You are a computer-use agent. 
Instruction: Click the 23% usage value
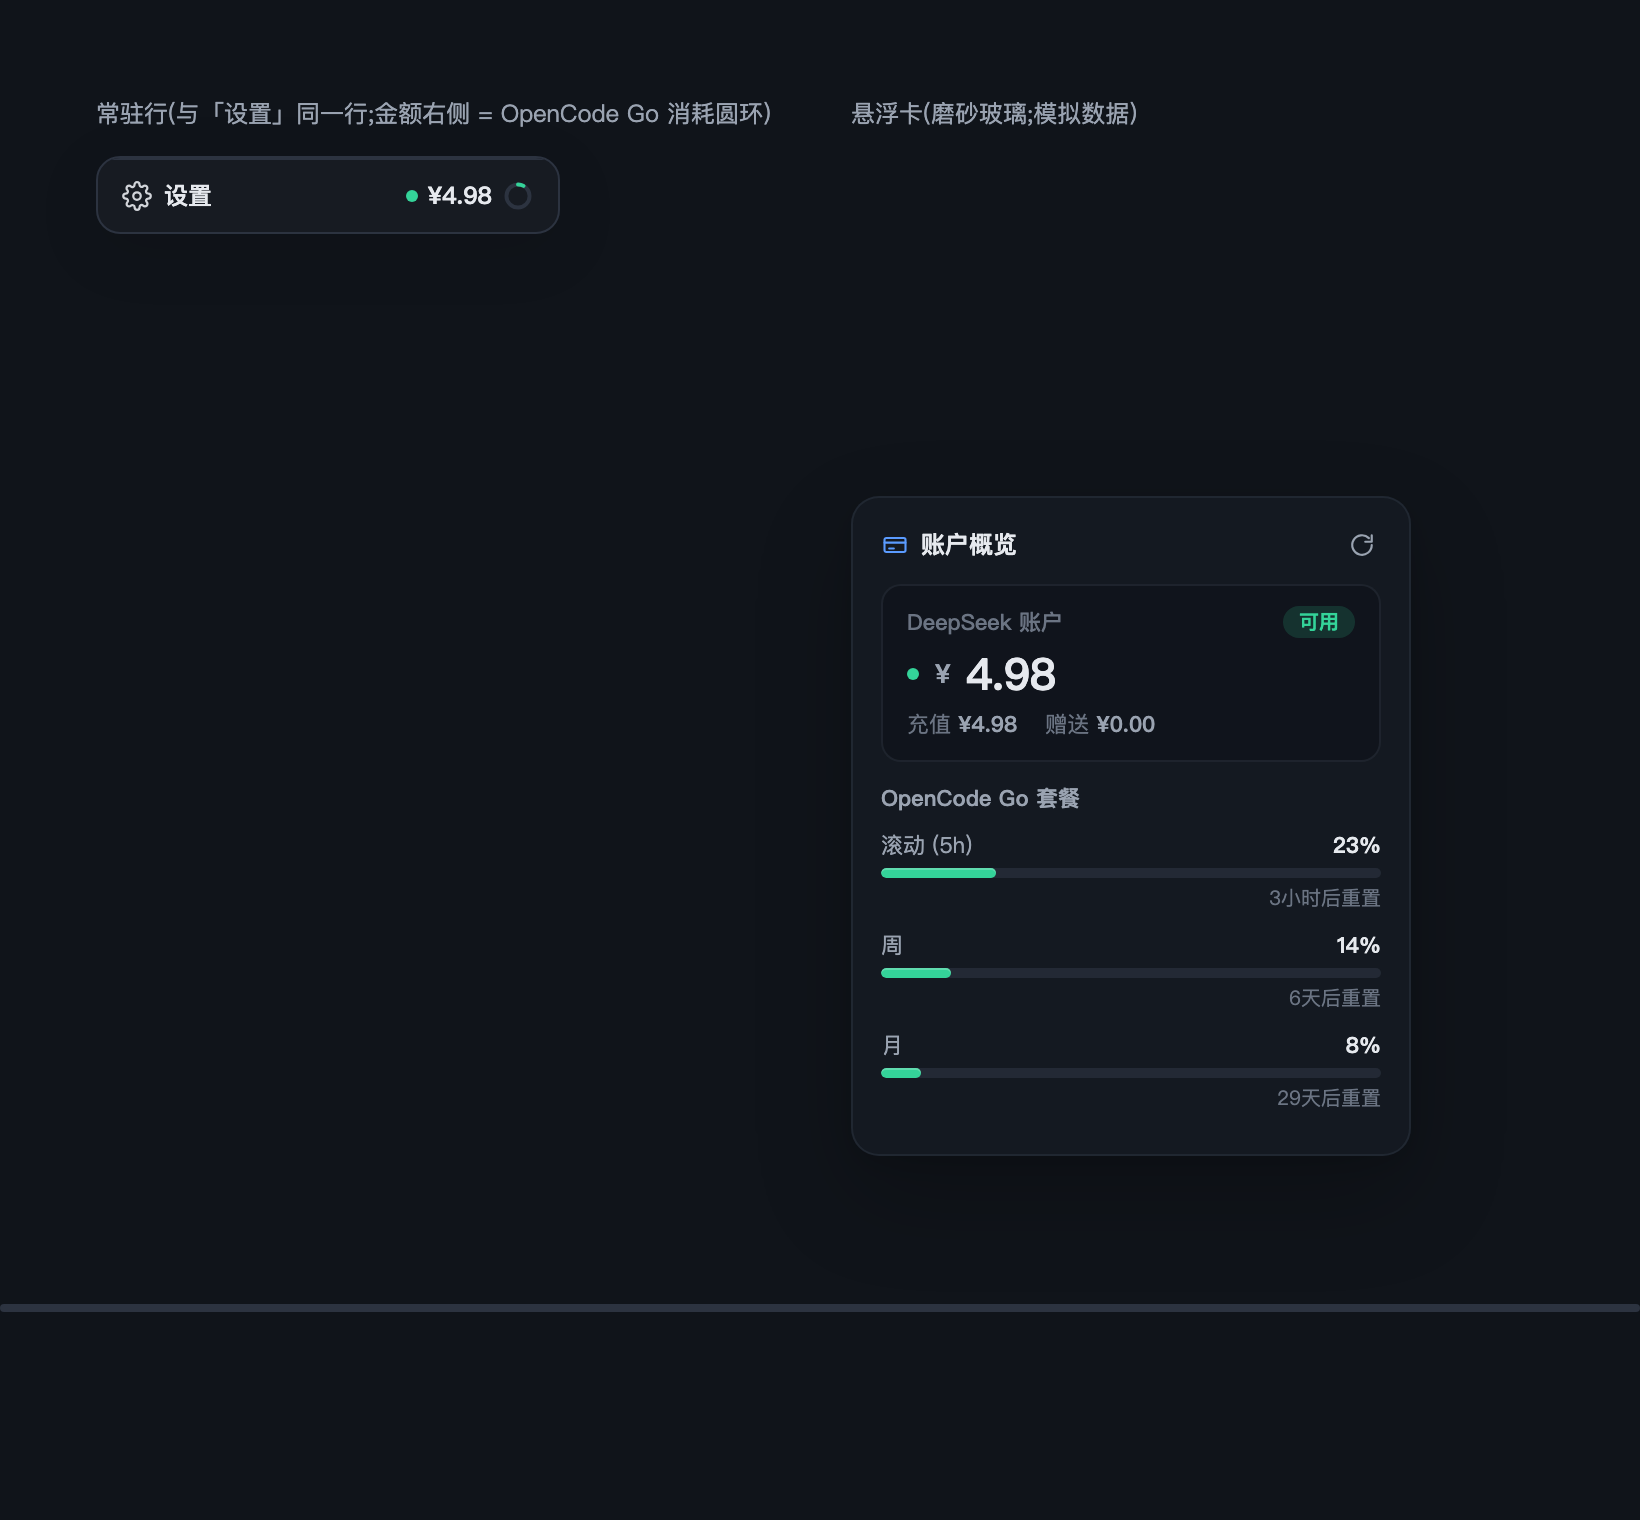tap(1356, 845)
